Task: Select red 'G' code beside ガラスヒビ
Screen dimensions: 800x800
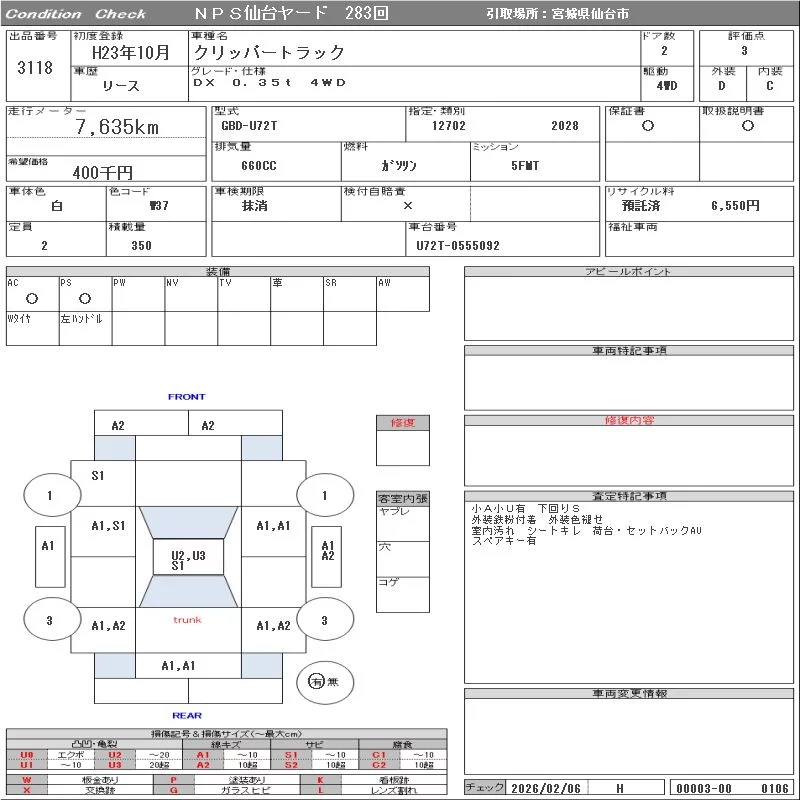Action: (x=174, y=790)
